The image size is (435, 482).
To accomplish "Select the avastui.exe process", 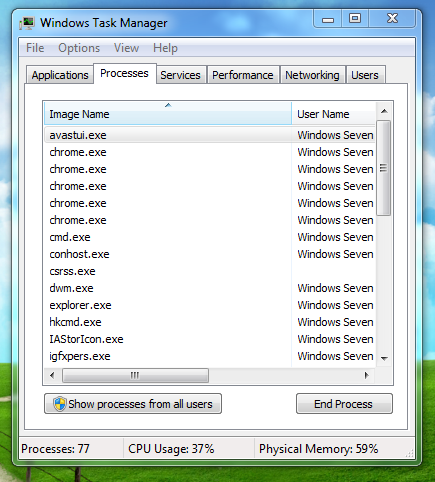I will 210,135.
